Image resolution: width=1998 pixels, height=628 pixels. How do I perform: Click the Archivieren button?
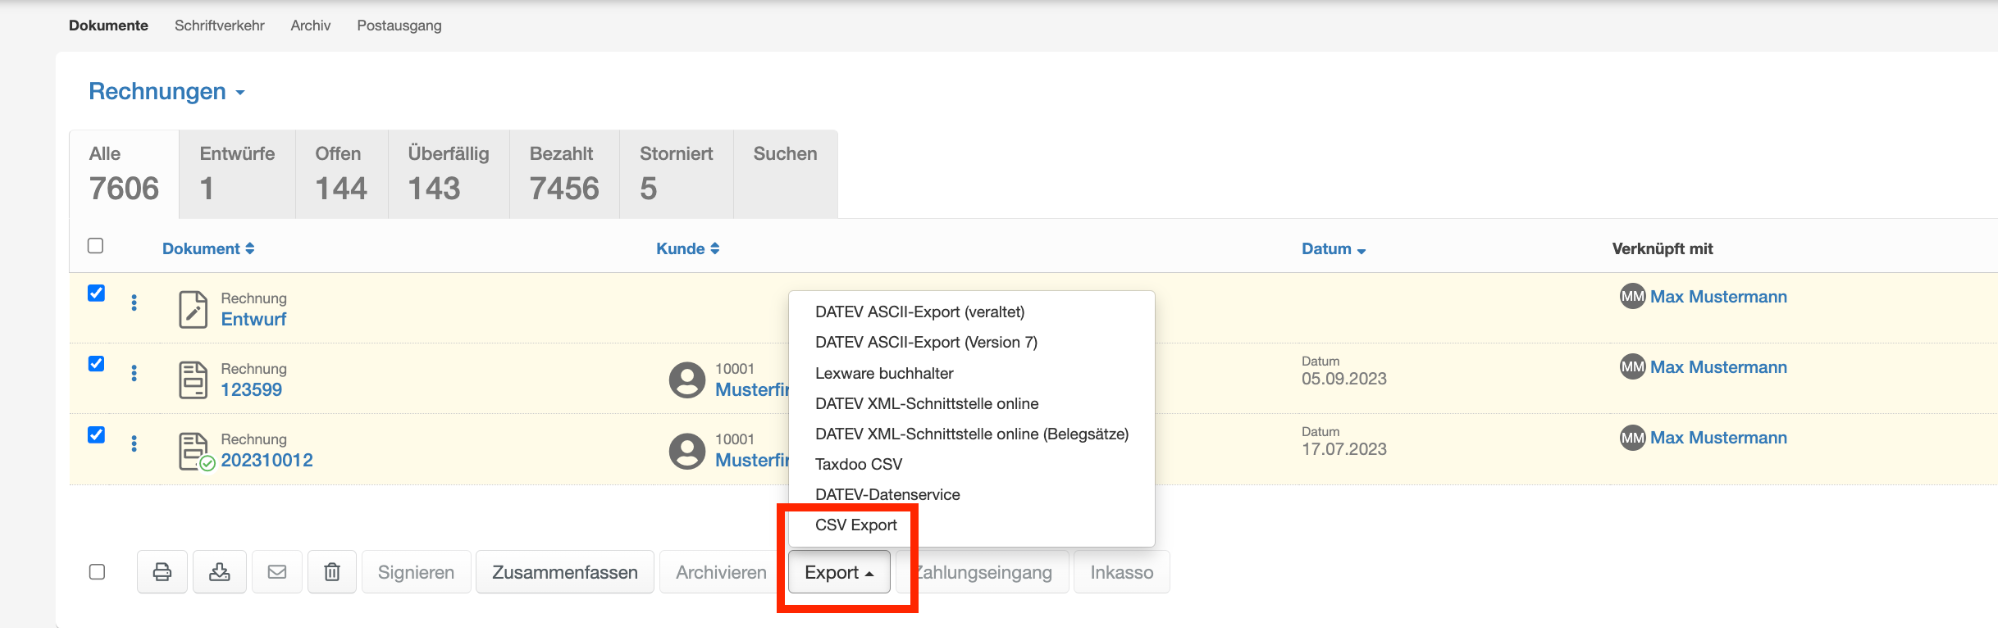(x=721, y=572)
